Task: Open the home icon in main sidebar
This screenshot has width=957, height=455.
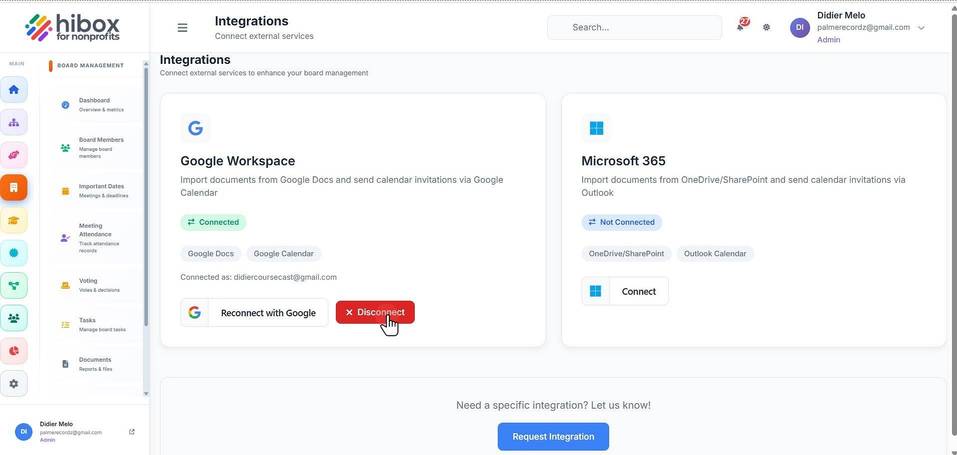Action: point(14,90)
